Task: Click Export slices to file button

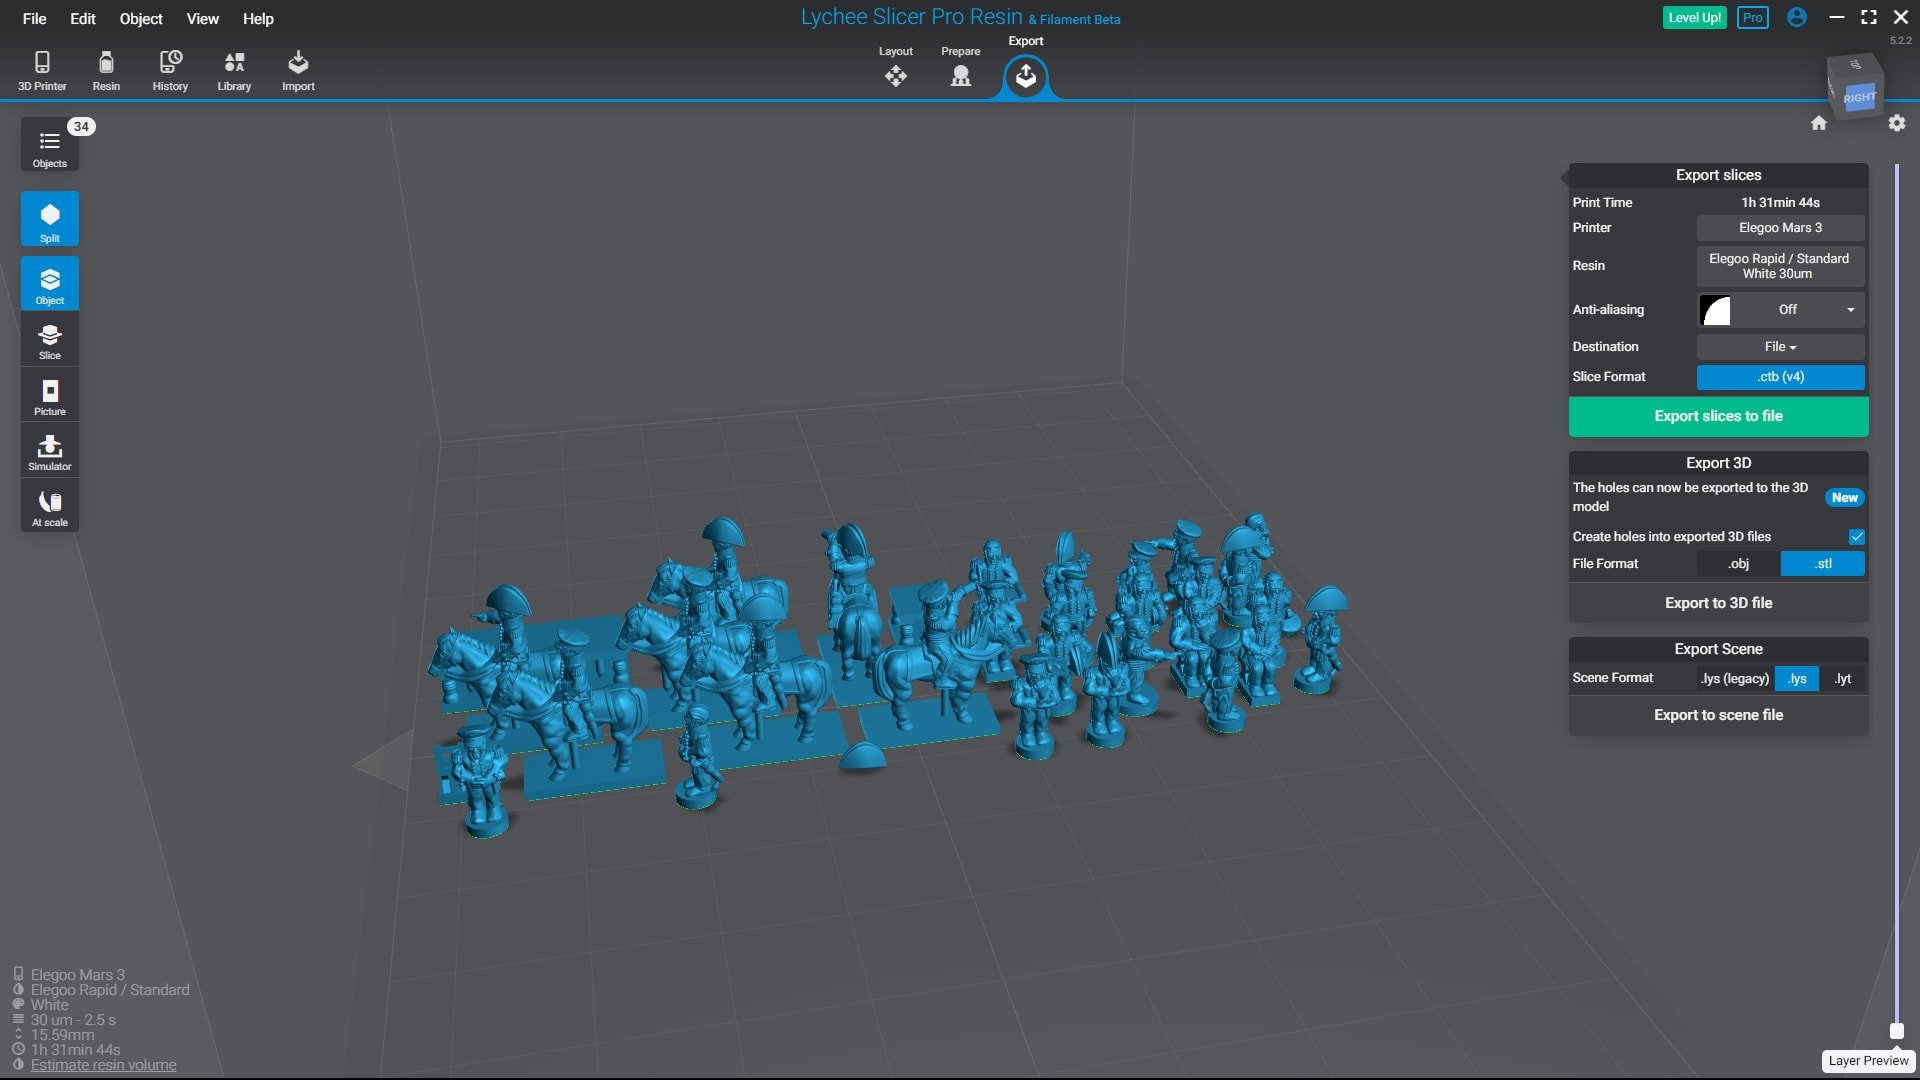Action: 1718,417
